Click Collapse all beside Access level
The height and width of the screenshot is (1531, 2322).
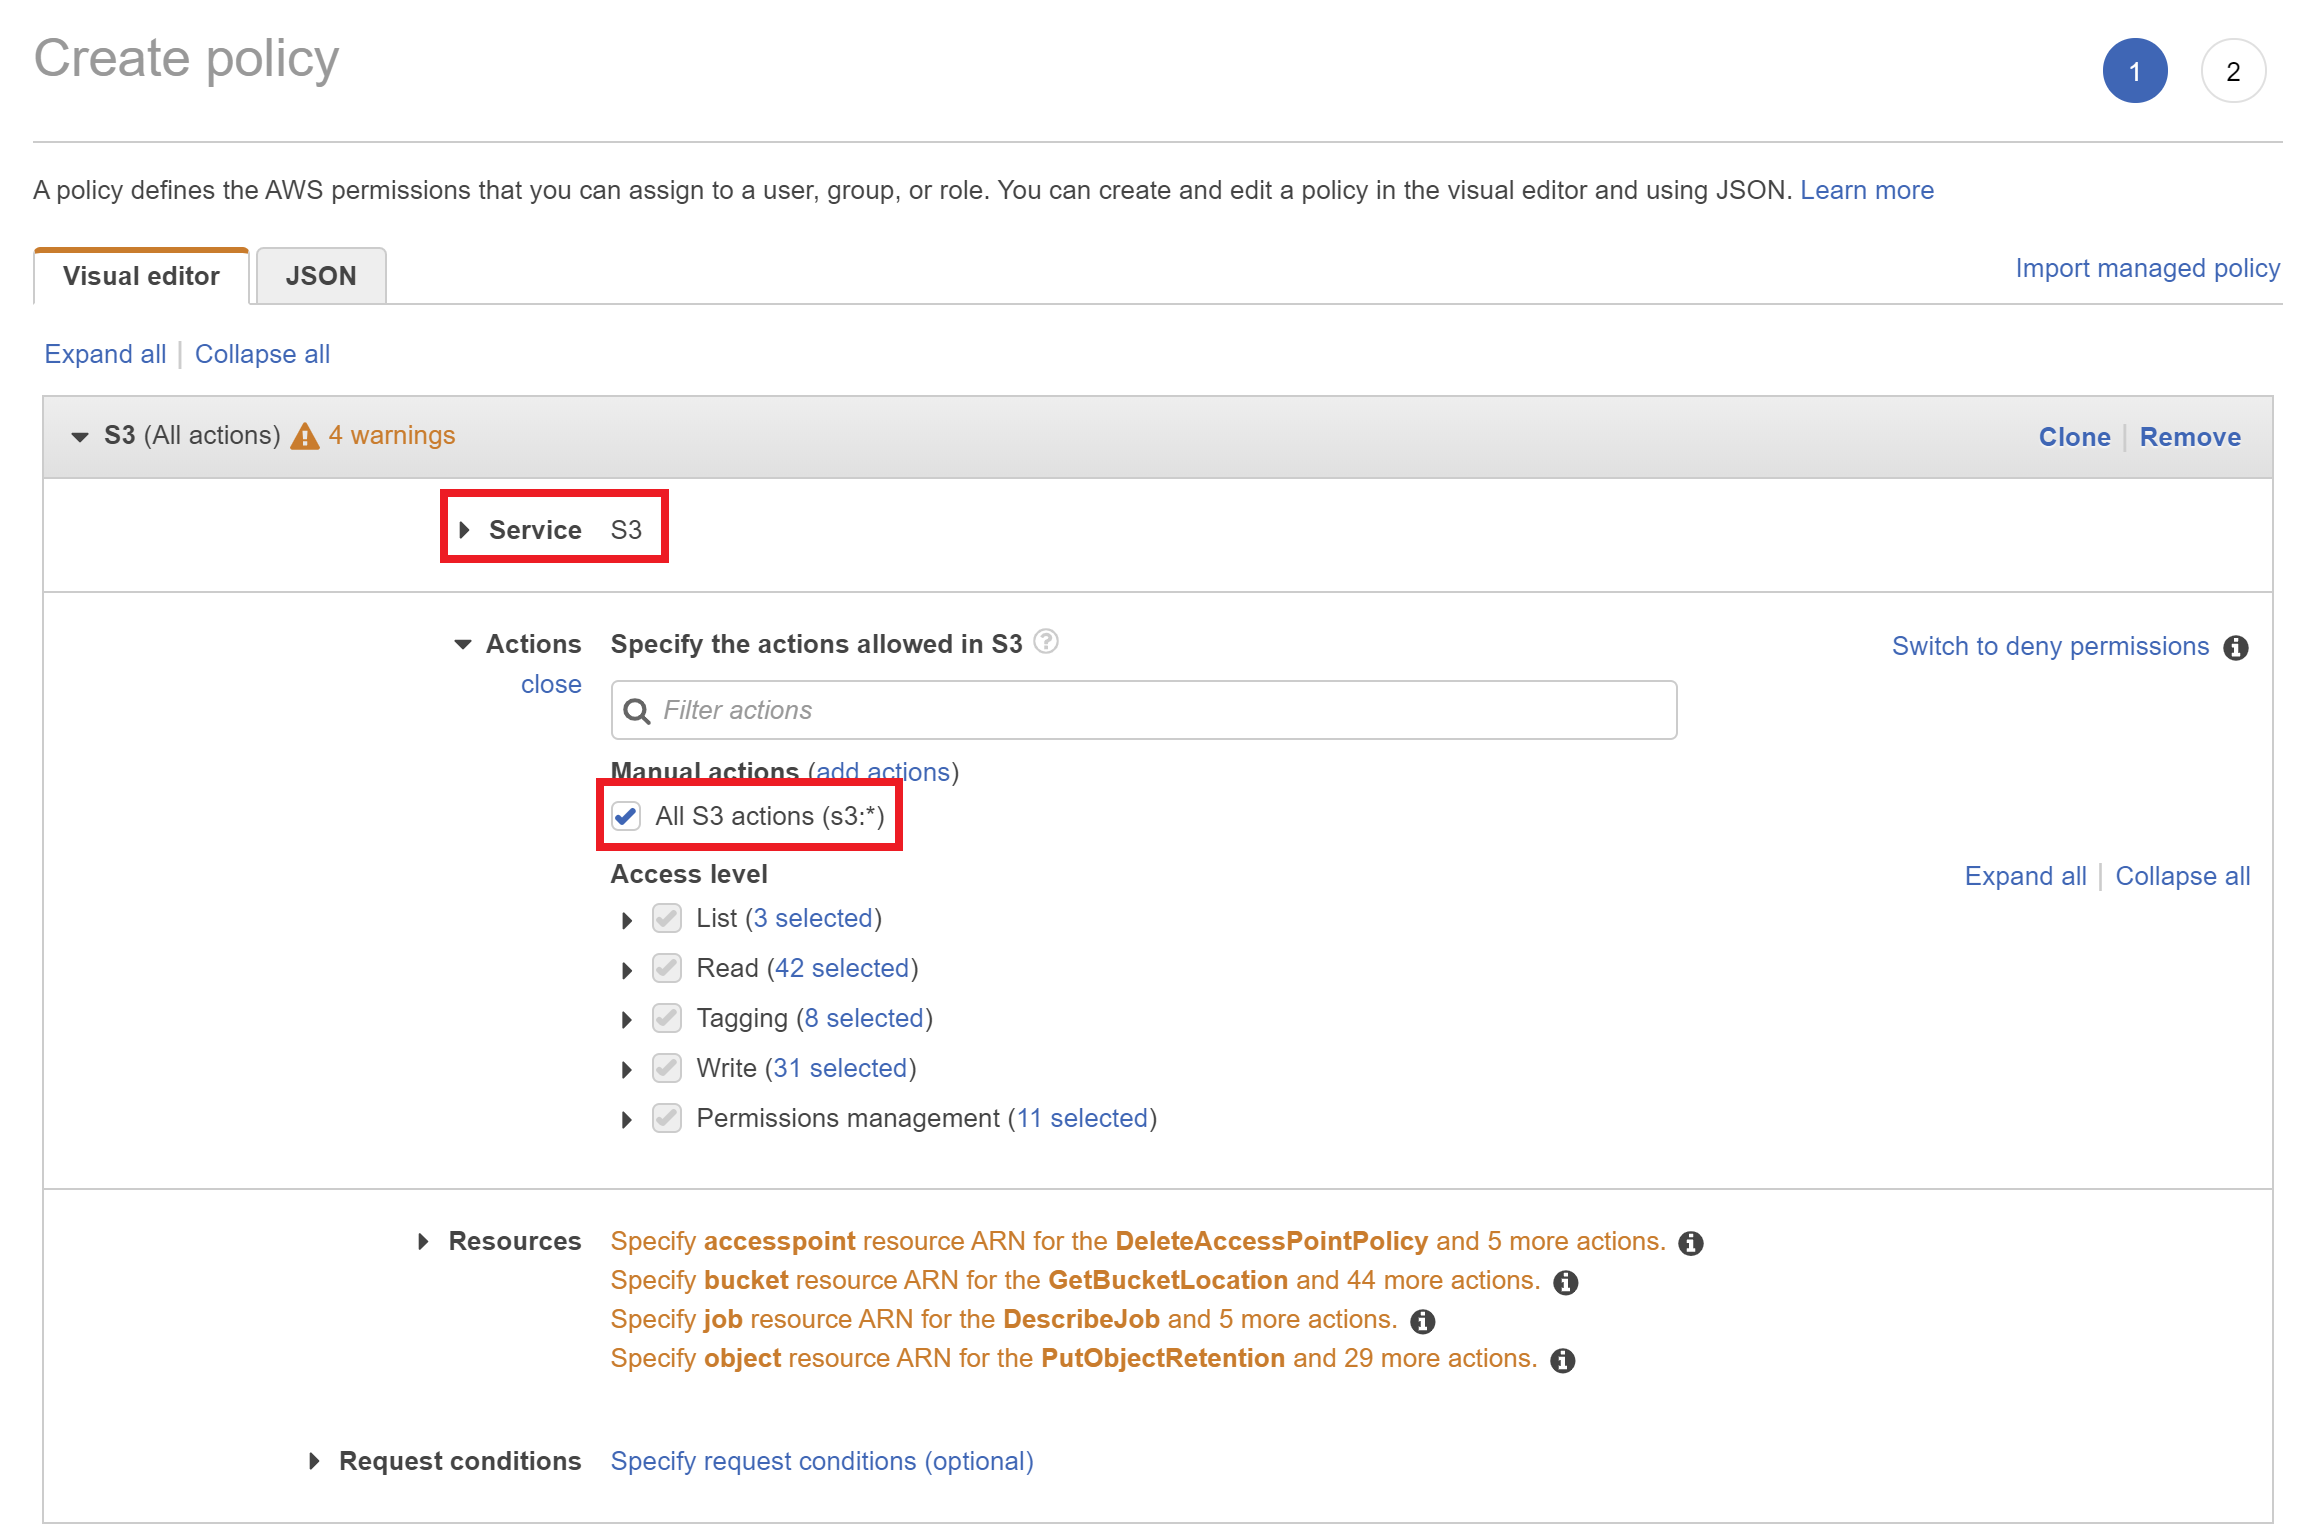pos(2182,876)
